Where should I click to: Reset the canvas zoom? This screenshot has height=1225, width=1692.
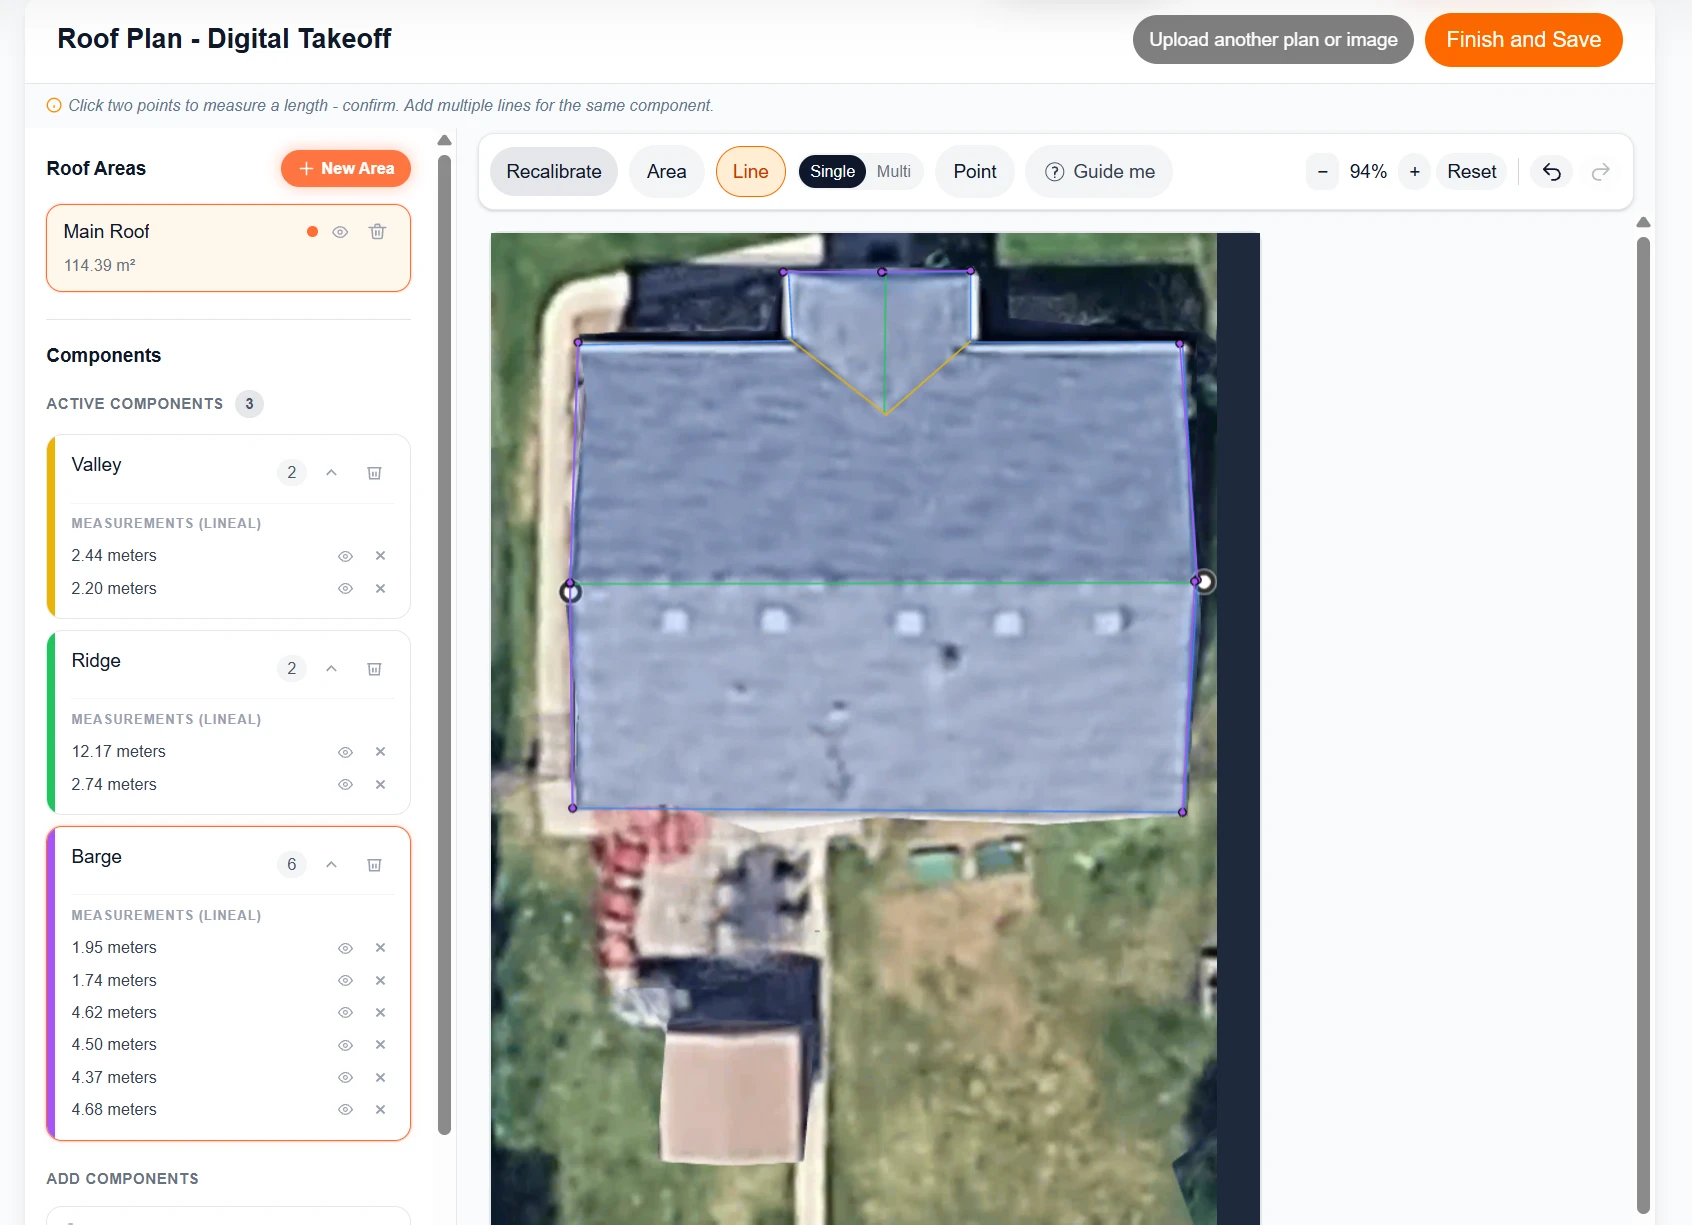1472,172
